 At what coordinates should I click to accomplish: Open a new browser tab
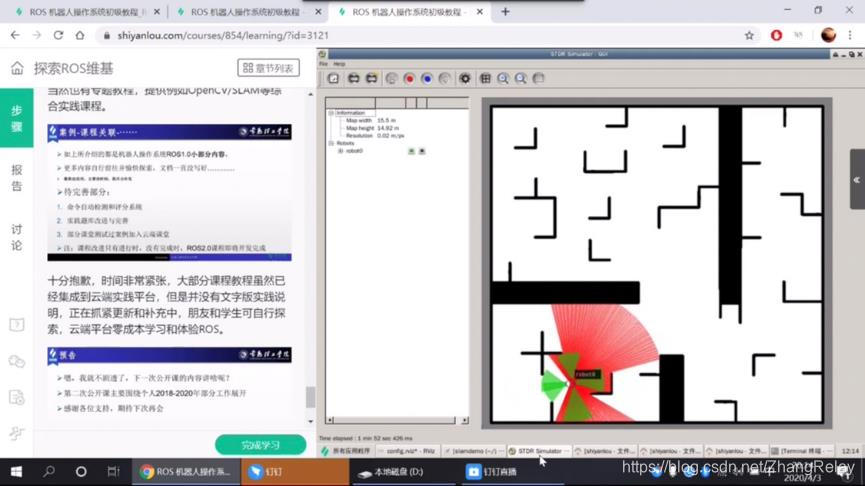click(505, 12)
